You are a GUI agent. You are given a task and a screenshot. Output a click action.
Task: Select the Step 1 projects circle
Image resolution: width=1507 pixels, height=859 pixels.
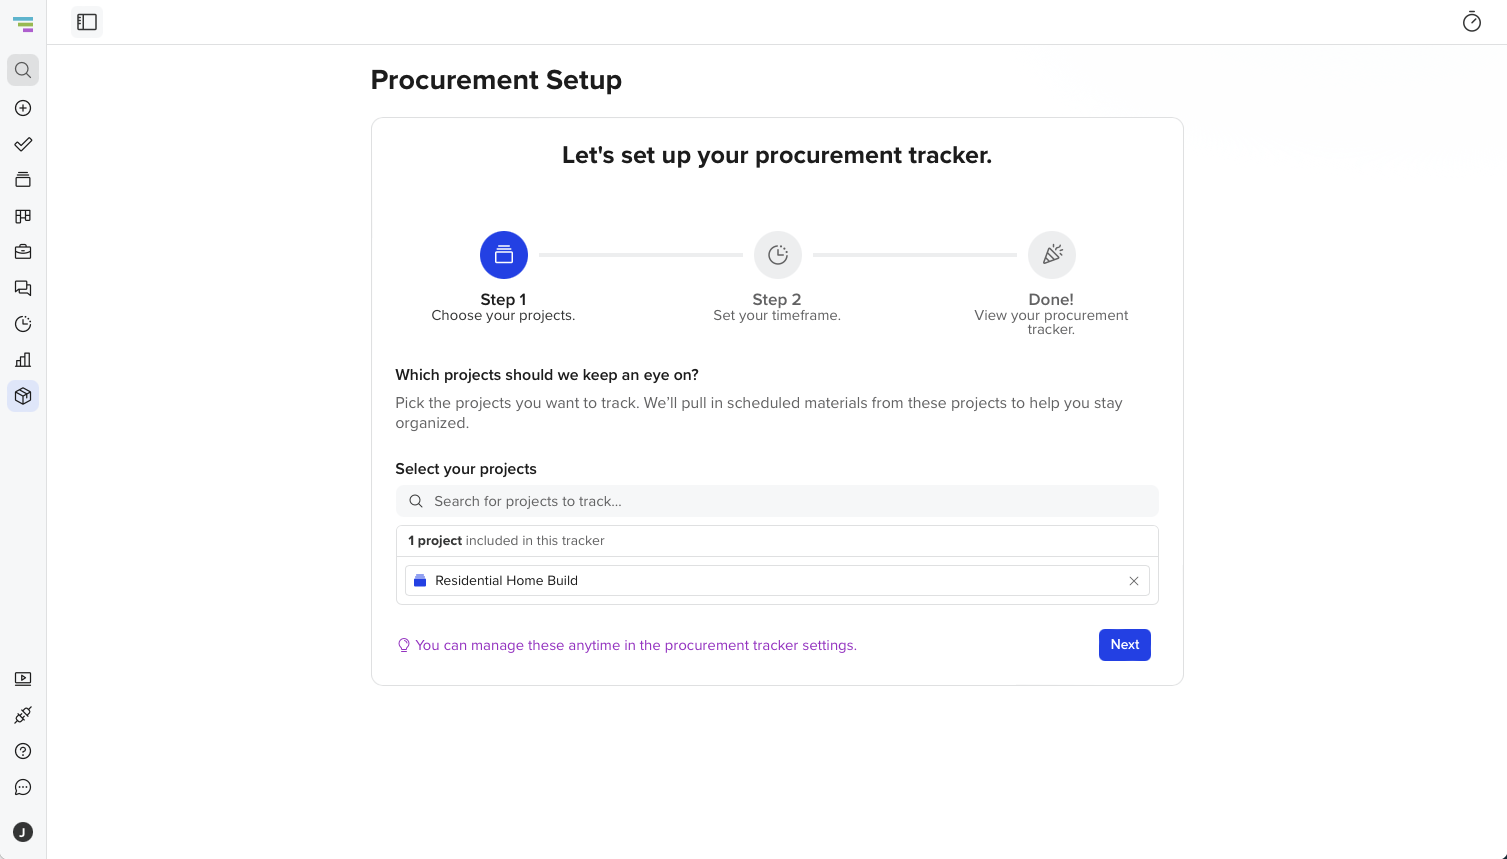(x=504, y=255)
